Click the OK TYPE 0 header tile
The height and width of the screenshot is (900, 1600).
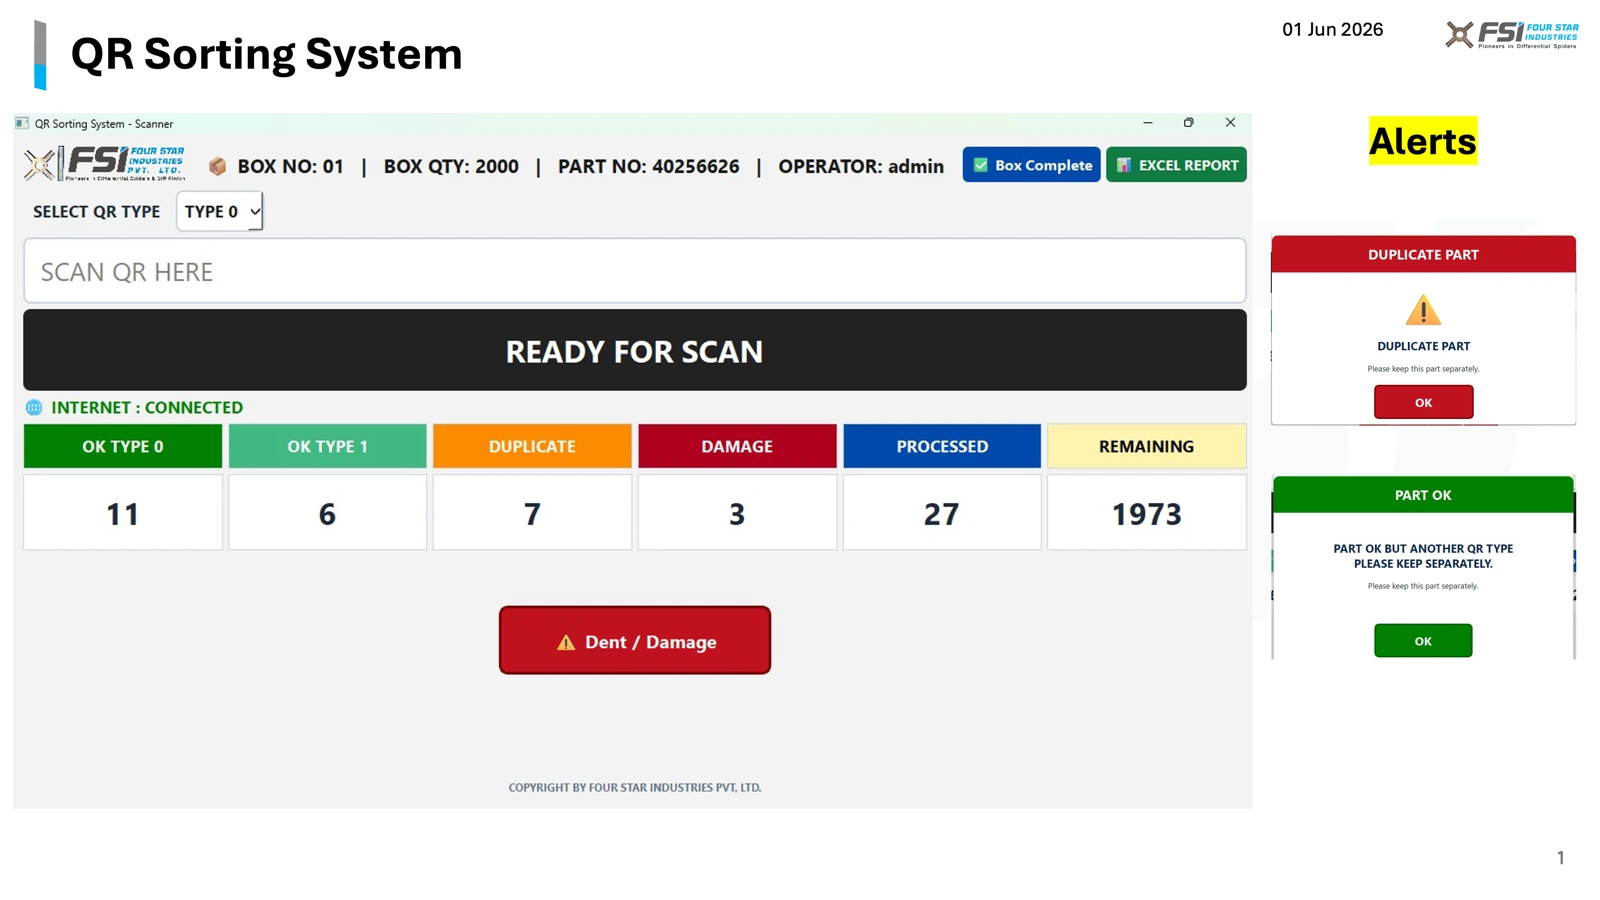(123, 446)
